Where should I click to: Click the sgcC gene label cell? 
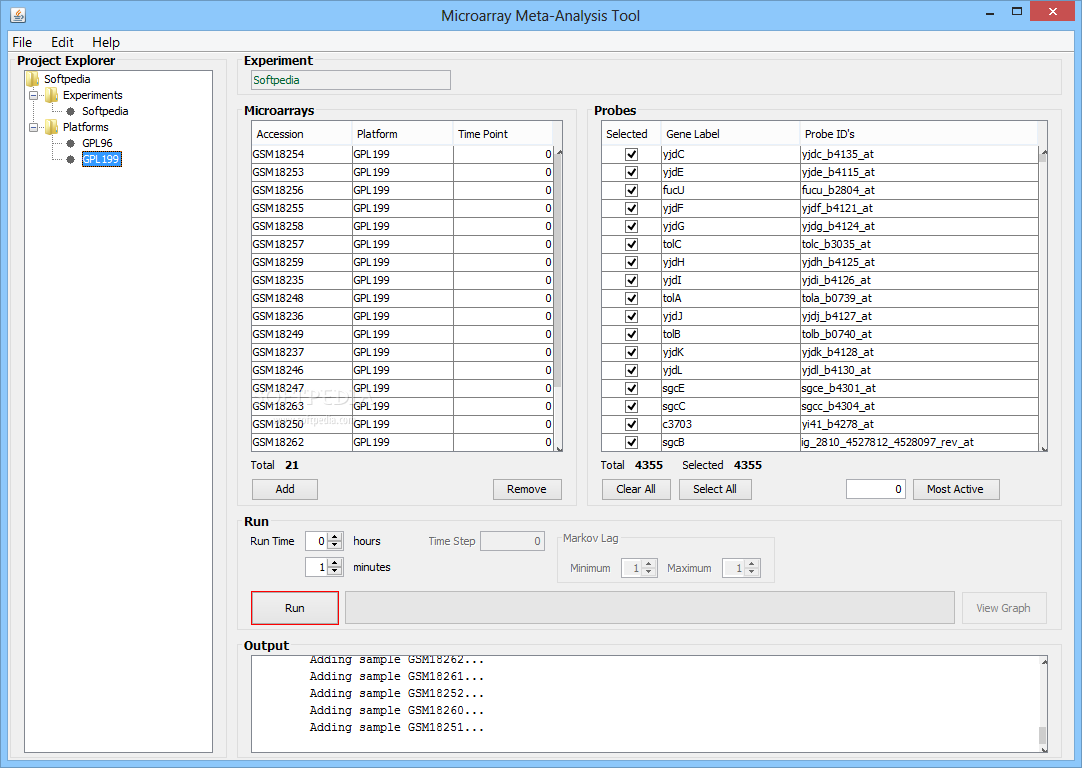(x=730, y=406)
